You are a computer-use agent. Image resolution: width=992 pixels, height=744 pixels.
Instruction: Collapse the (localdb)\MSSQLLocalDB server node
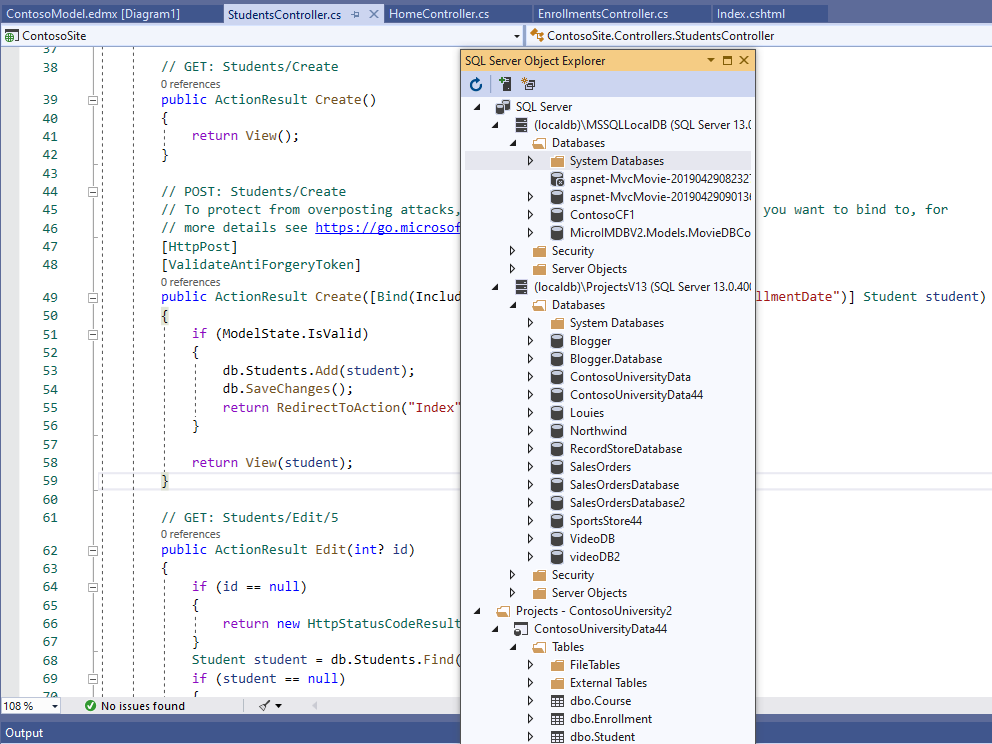pyautogui.click(x=495, y=125)
